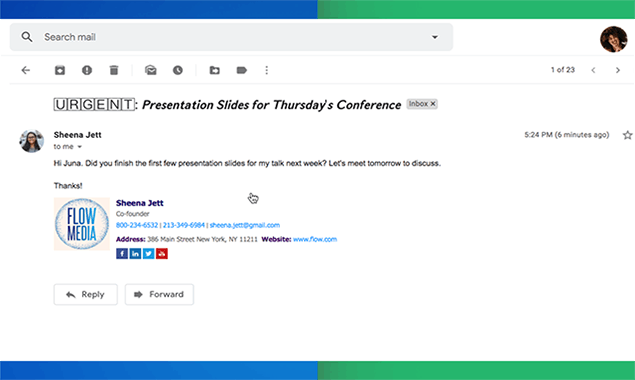Click the Flow Media logo in signature
Image resolution: width=635 pixels, height=380 pixels.
tap(82, 224)
